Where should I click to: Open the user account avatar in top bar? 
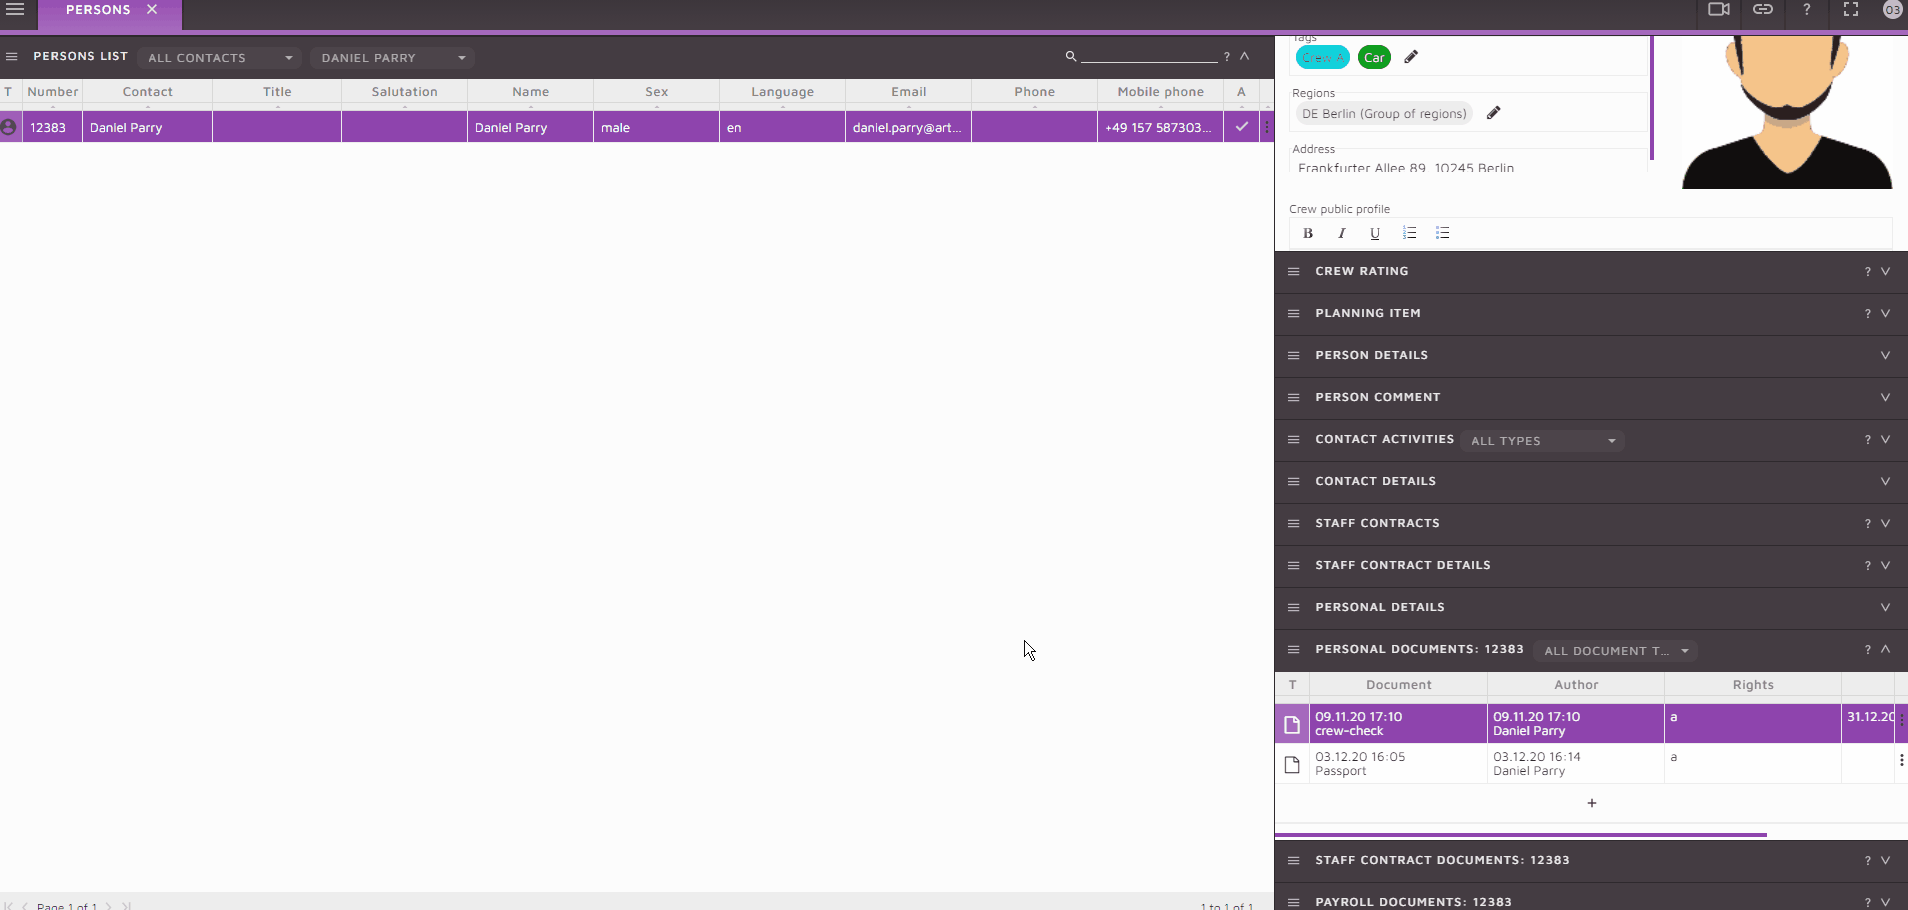pyautogui.click(x=1893, y=10)
